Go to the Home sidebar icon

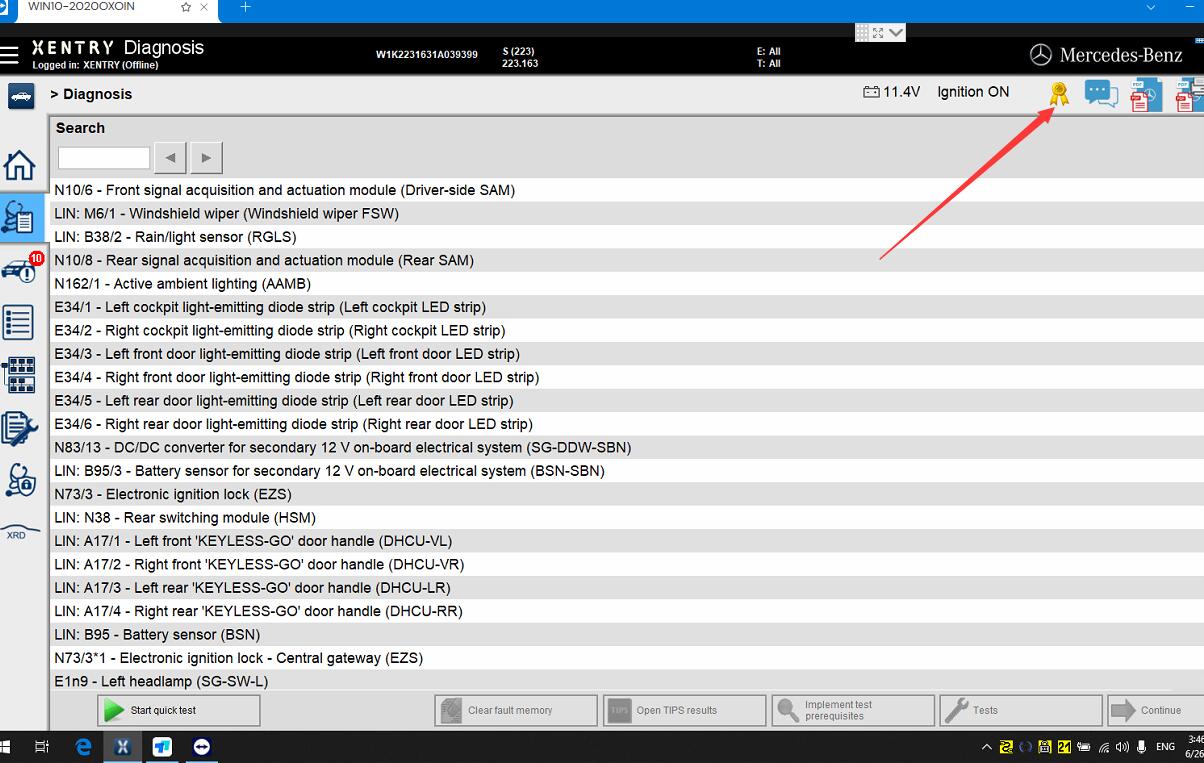click(20, 164)
